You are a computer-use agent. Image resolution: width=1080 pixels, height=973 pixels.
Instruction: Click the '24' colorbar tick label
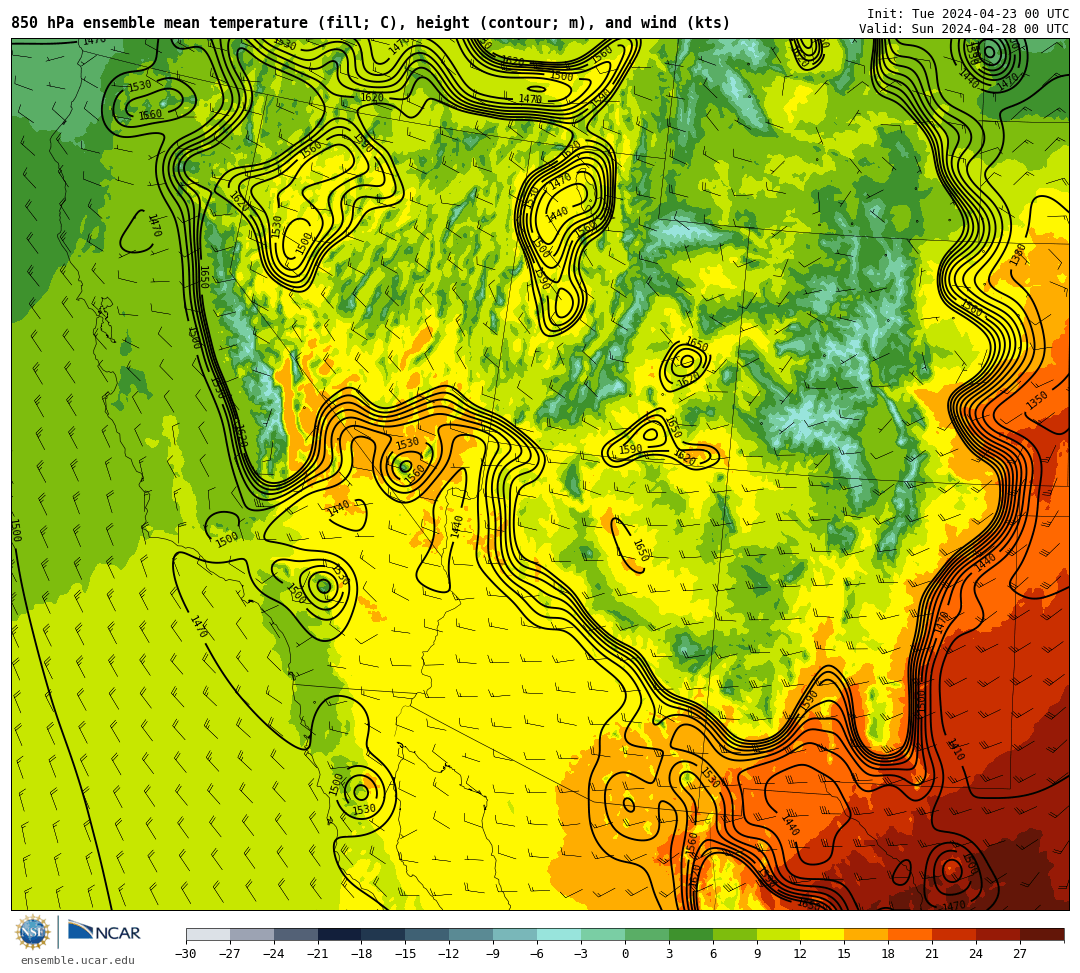tap(976, 954)
